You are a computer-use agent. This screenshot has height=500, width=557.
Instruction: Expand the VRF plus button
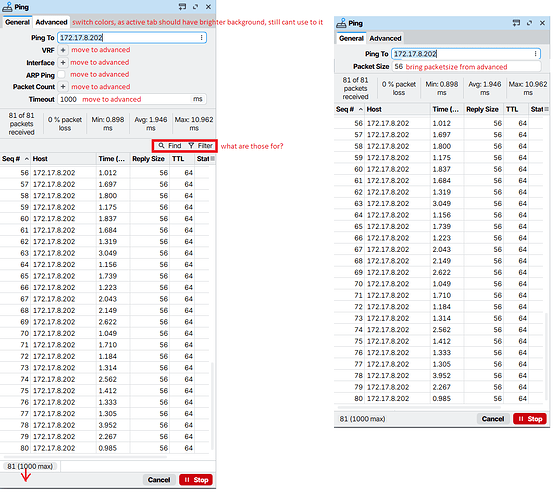[63, 50]
